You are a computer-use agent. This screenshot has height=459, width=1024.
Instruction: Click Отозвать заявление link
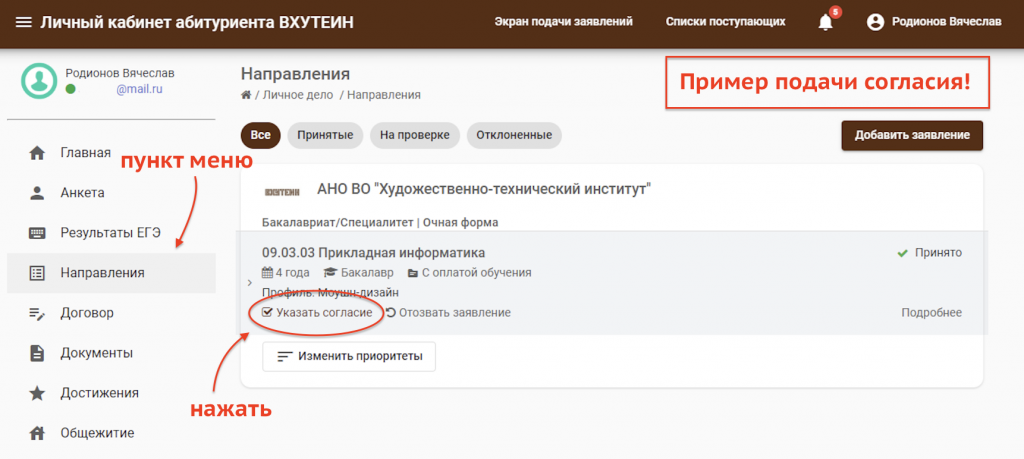(455, 313)
